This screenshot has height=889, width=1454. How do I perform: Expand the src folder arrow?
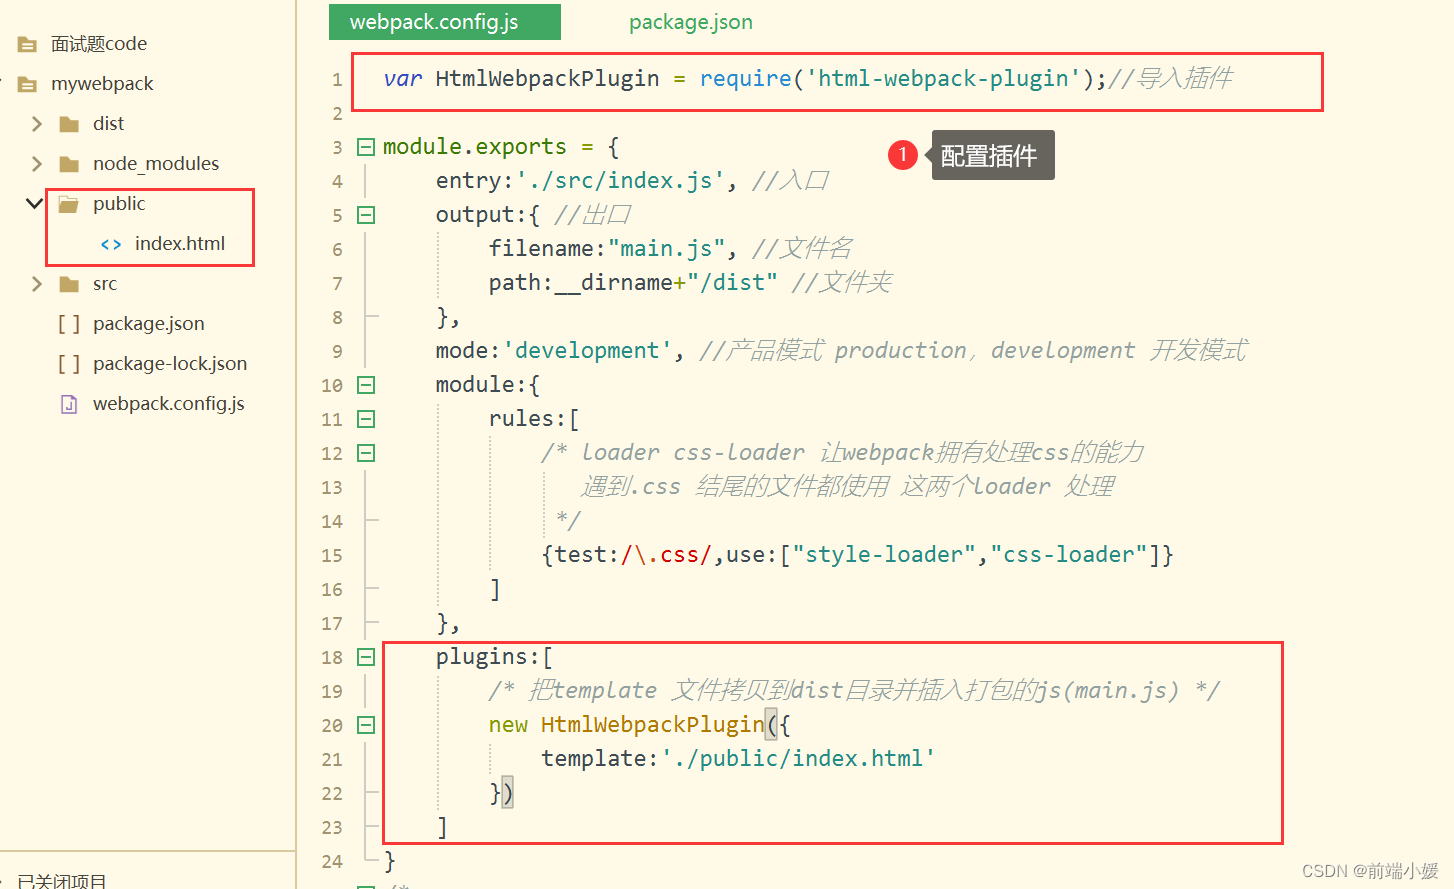[37, 284]
